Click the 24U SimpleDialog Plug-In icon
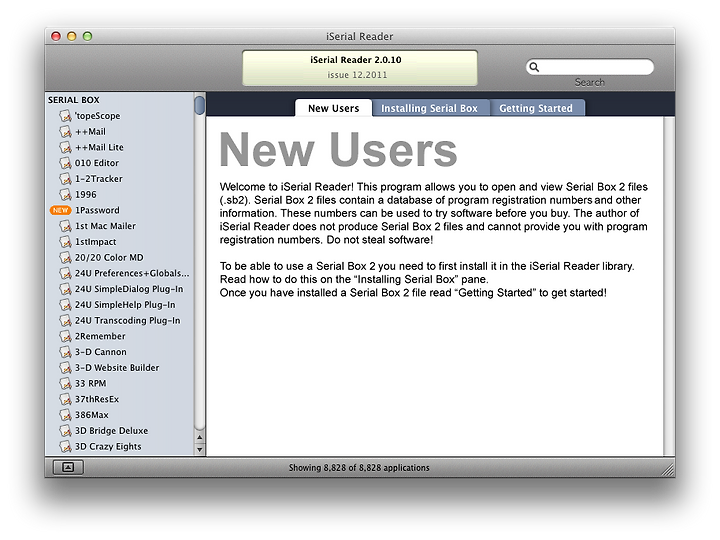Viewport: 720px width, 540px height. pos(65,289)
